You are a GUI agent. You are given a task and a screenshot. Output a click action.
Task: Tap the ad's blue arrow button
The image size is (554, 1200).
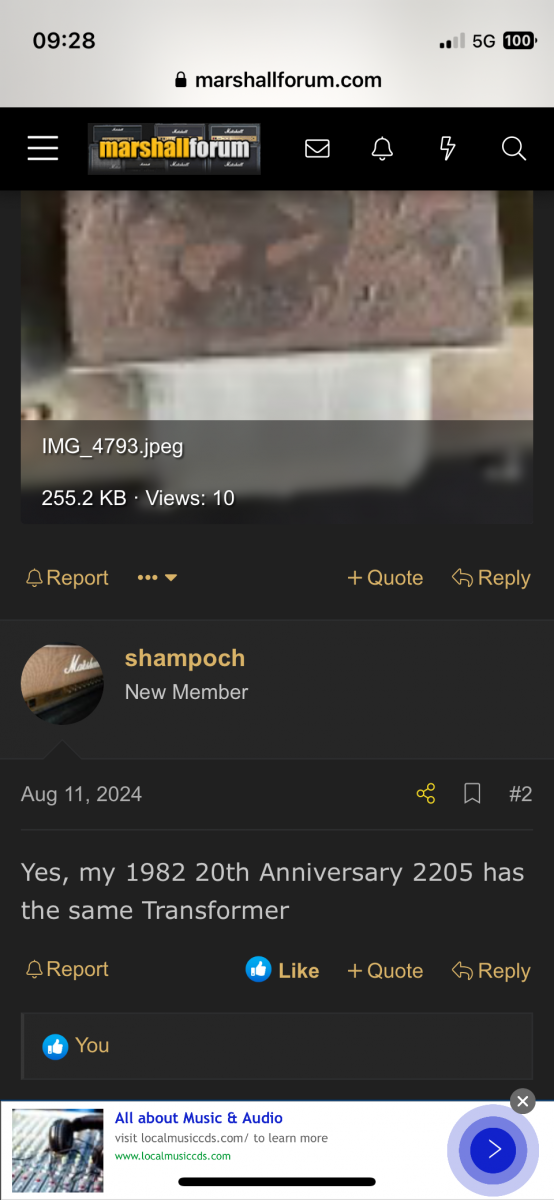494,1150
